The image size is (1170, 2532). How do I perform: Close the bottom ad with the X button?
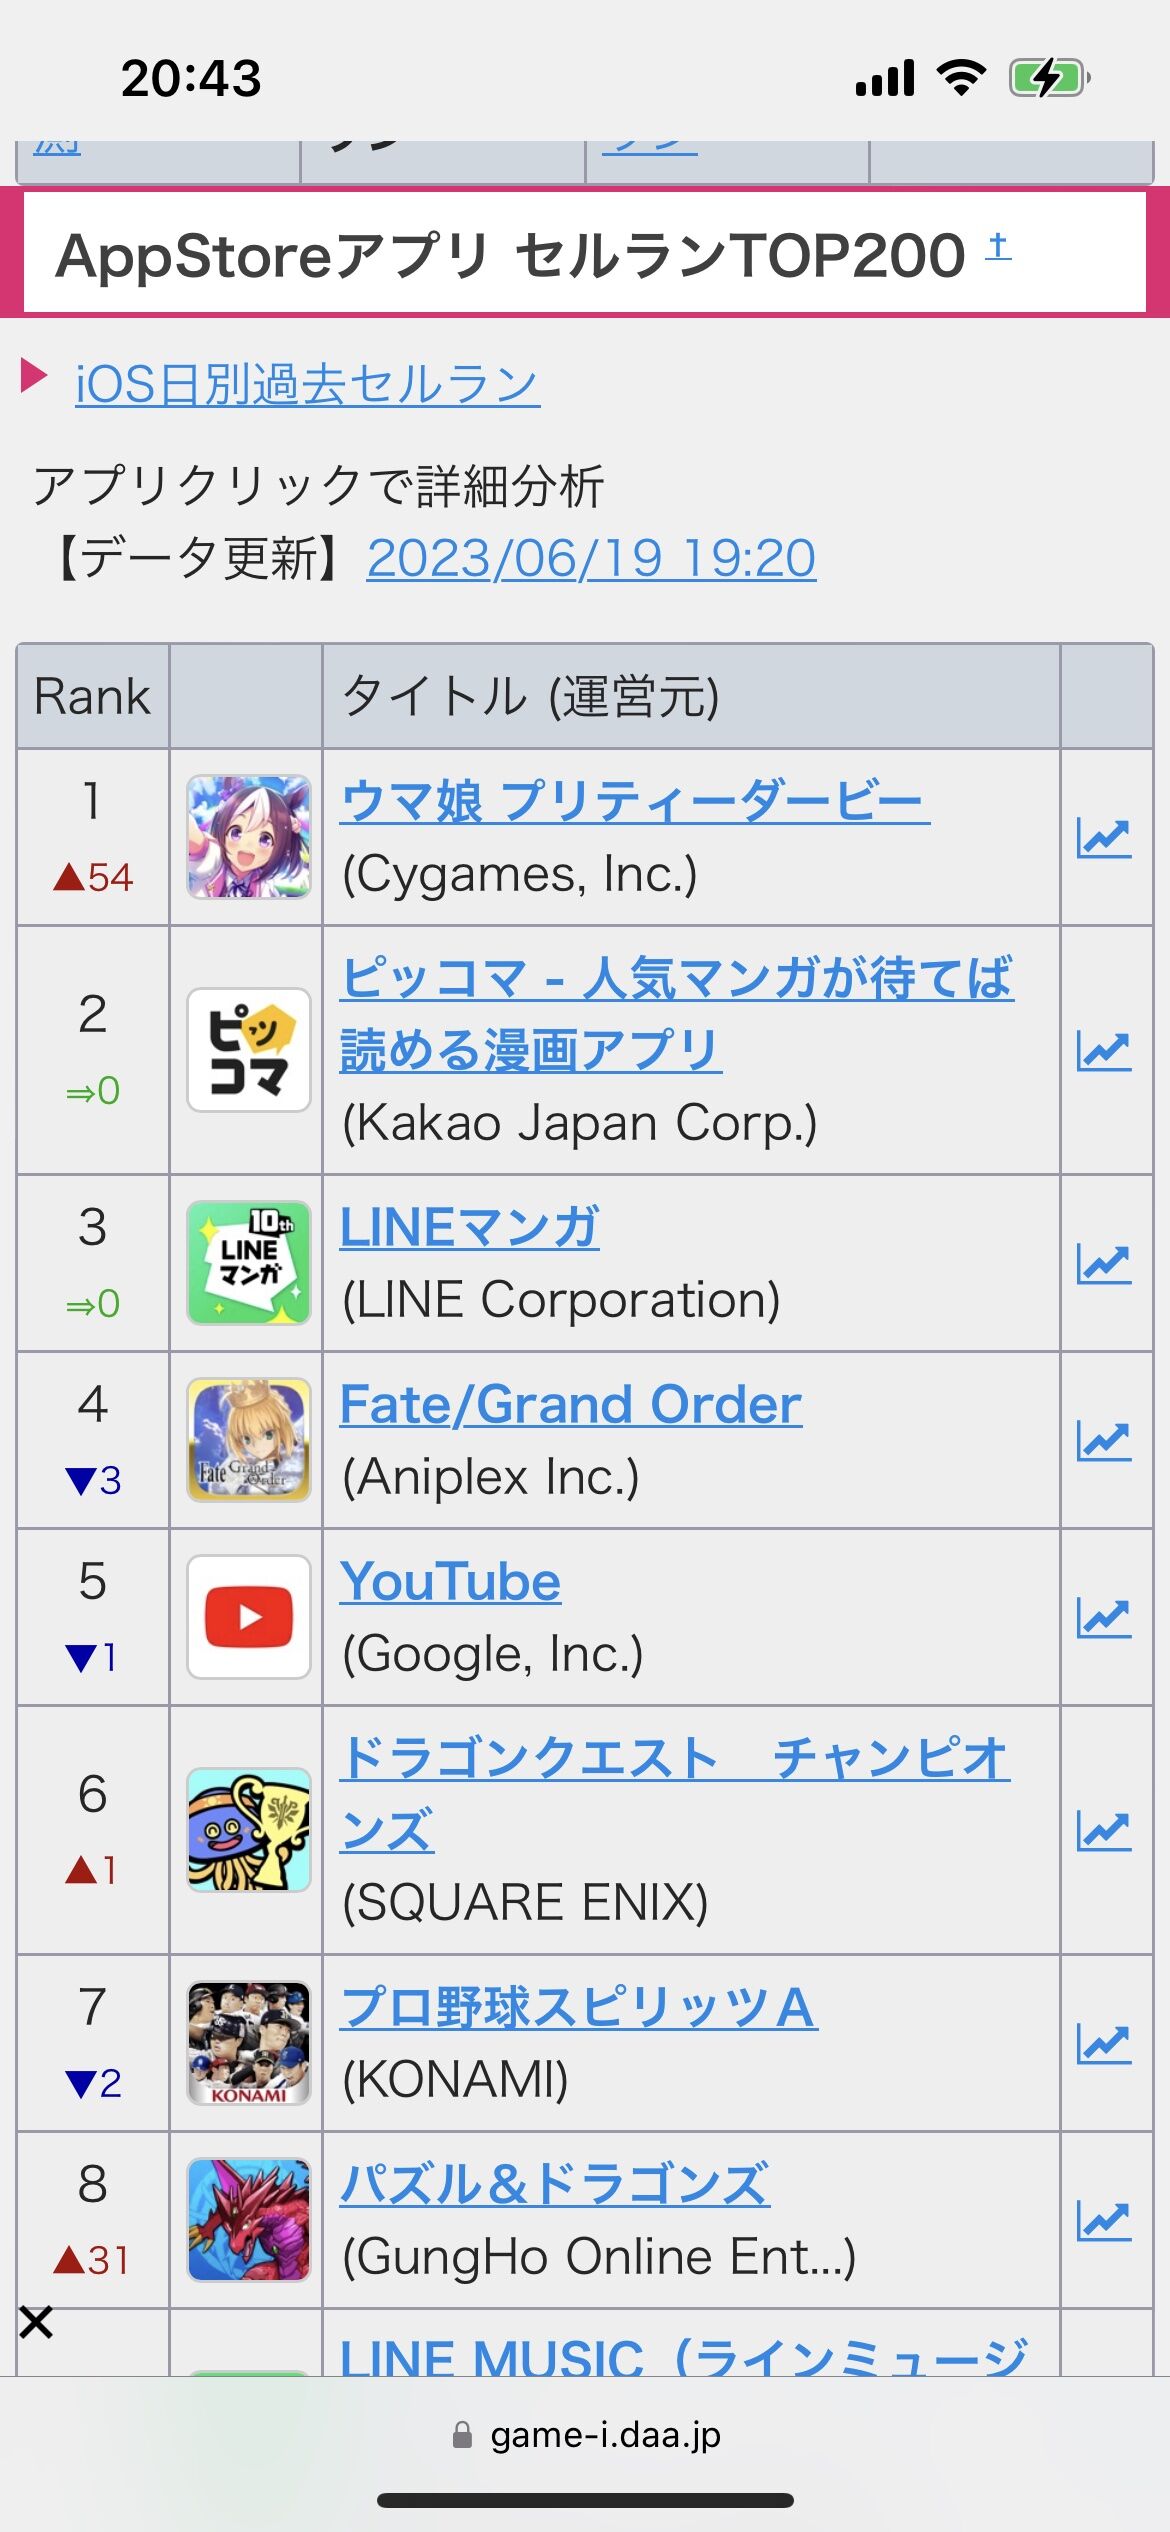click(36, 2322)
